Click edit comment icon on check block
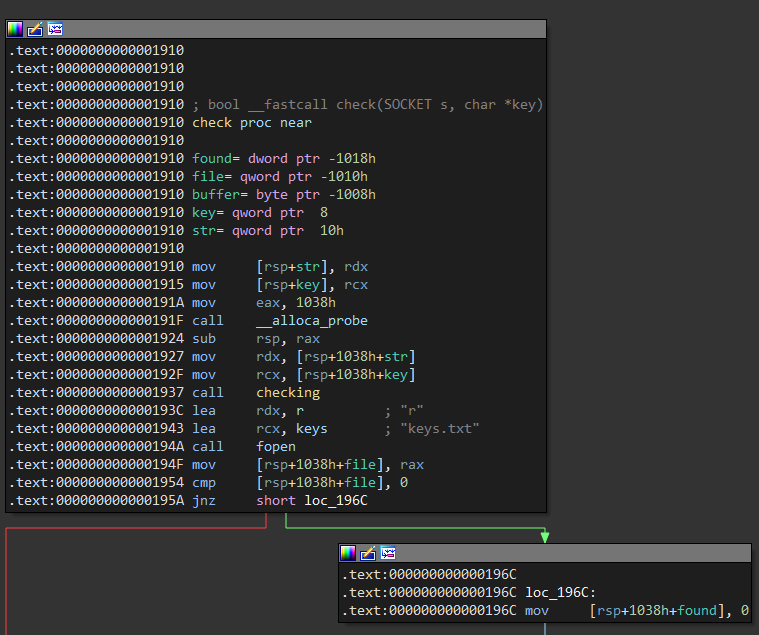 tap(35, 30)
